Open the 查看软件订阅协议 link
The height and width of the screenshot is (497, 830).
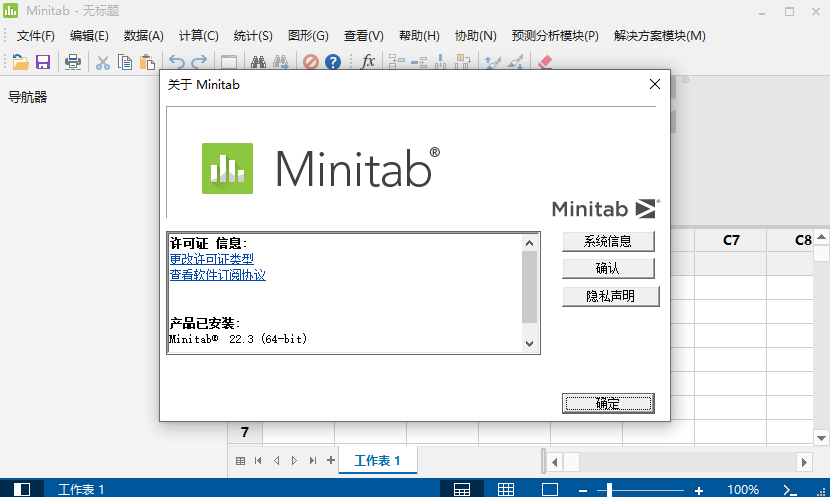pos(218,275)
